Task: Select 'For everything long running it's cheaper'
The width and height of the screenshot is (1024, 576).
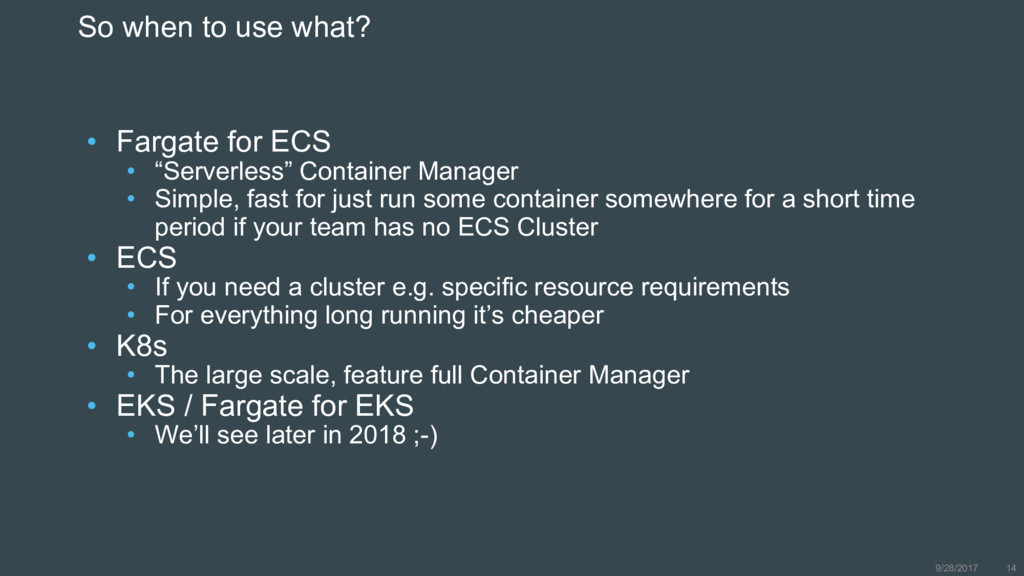Action: point(379,315)
